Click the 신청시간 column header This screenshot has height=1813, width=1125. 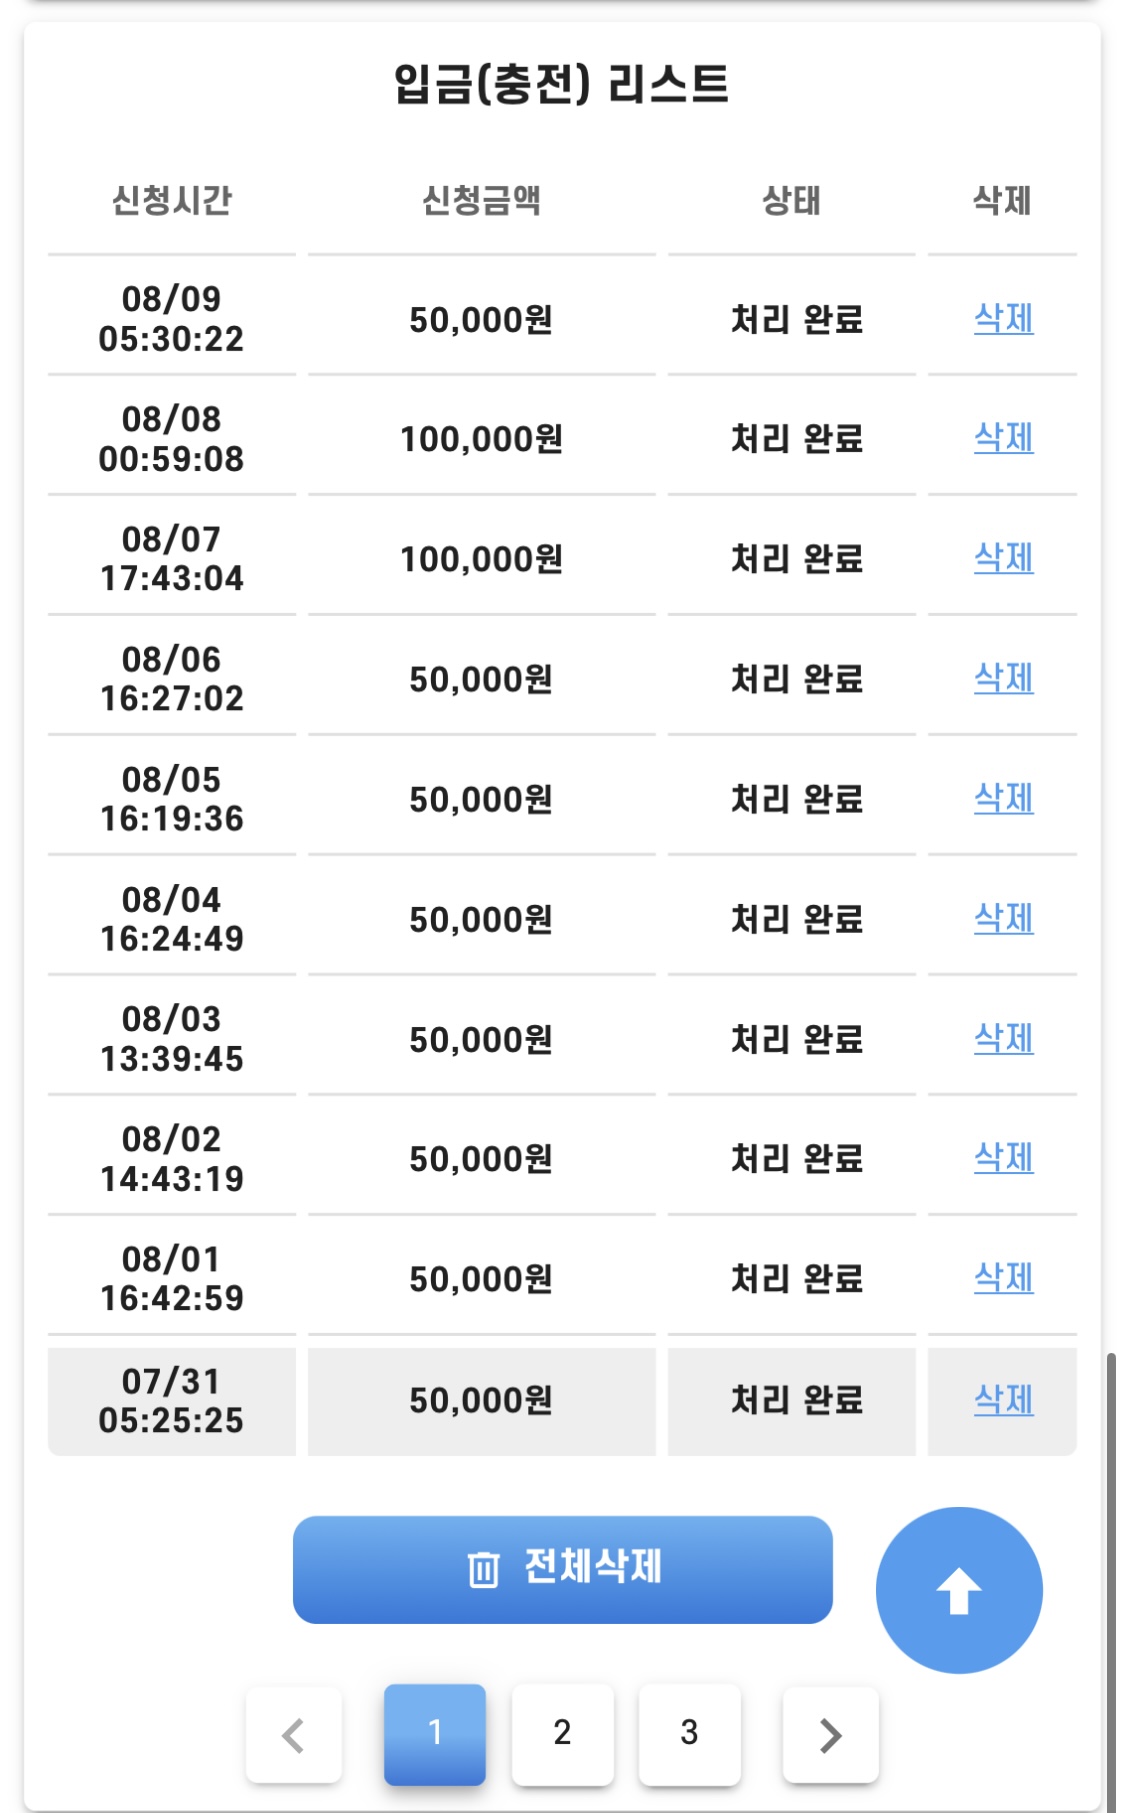pyautogui.click(x=172, y=201)
